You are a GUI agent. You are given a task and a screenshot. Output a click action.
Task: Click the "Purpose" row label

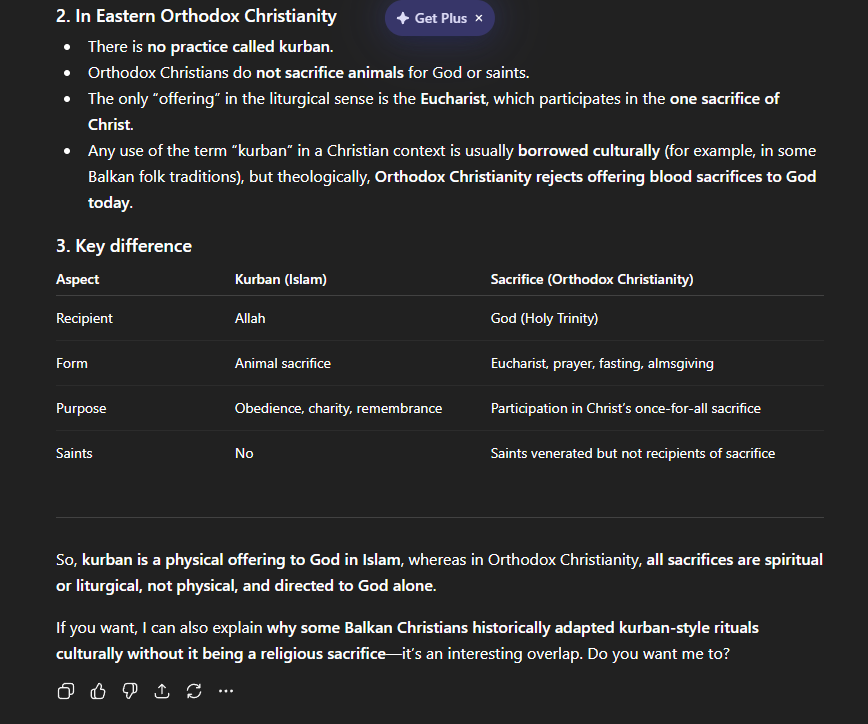tap(81, 408)
